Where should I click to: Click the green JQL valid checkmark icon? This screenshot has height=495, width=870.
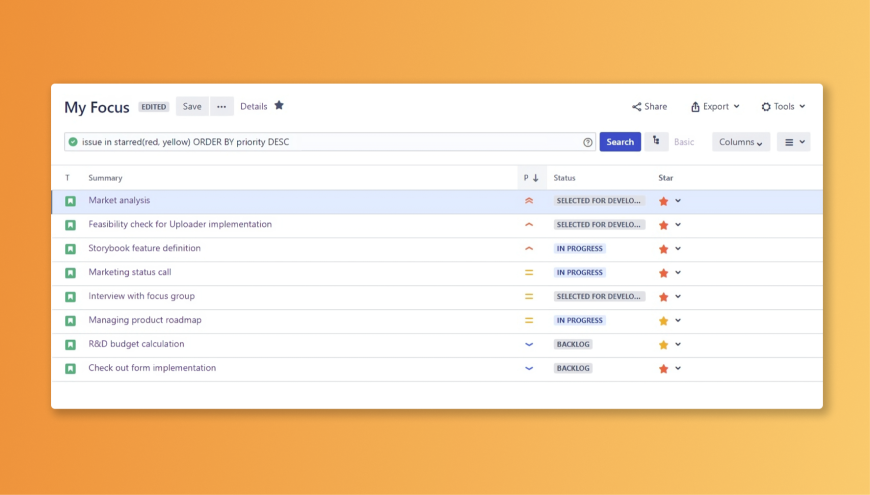pyautogui.click(x=73, y=142)
